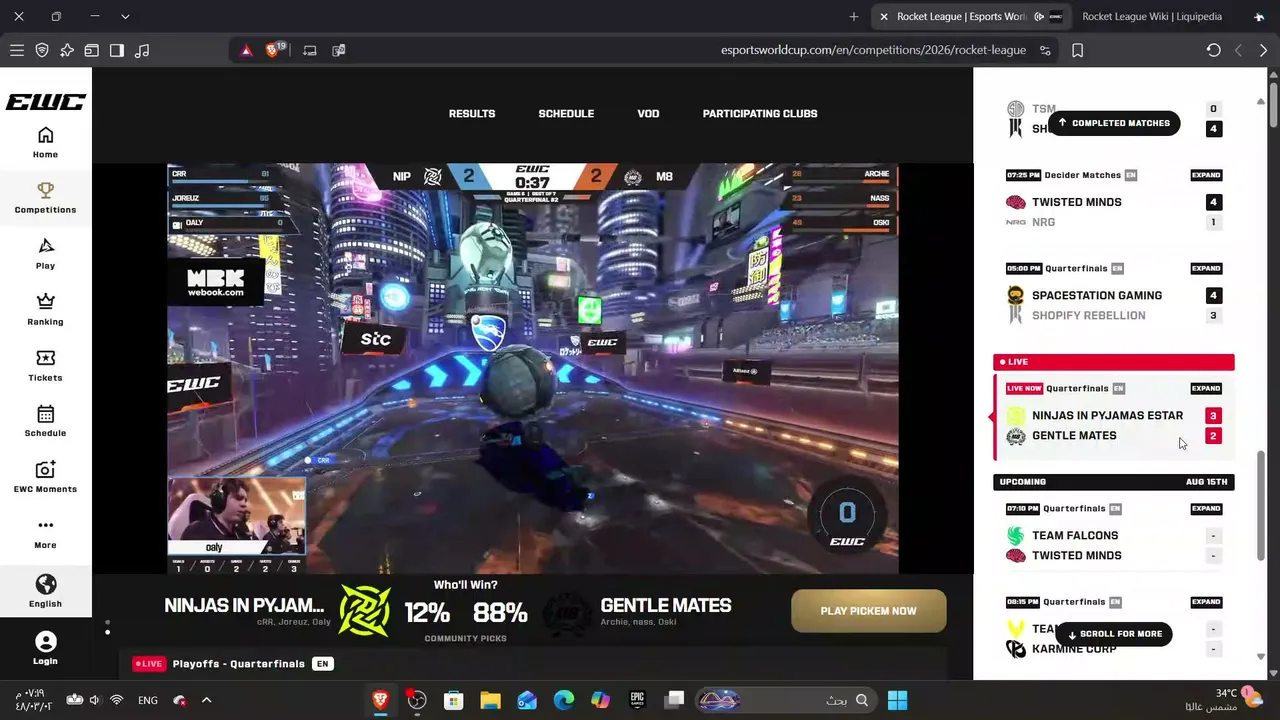Jump to COMPLETED MATCHES
This screenshot has height=720, width=1280.
(x=1114, y=123)
